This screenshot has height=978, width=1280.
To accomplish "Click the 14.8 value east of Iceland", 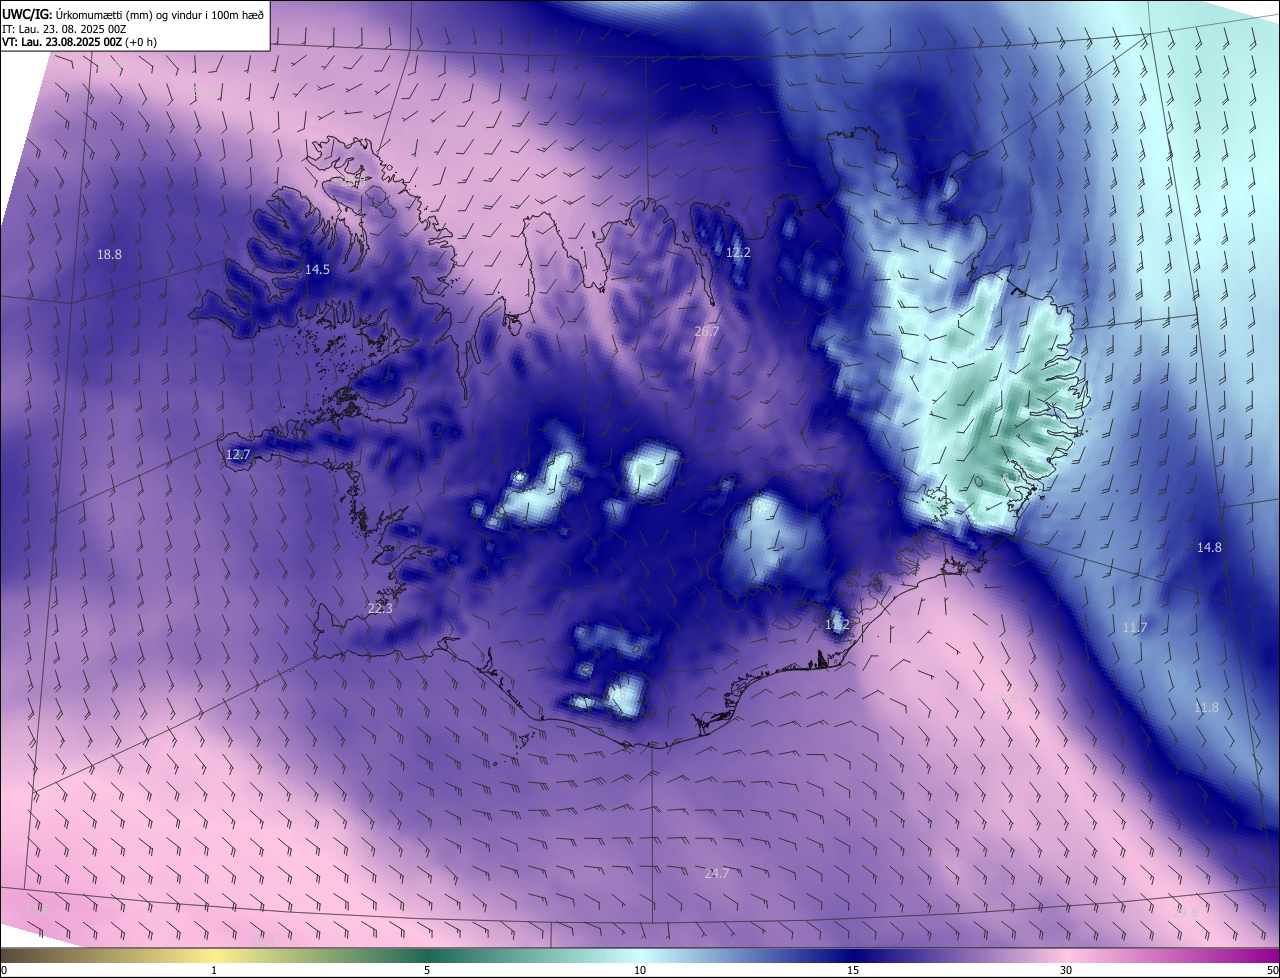I will [1209, 547].
